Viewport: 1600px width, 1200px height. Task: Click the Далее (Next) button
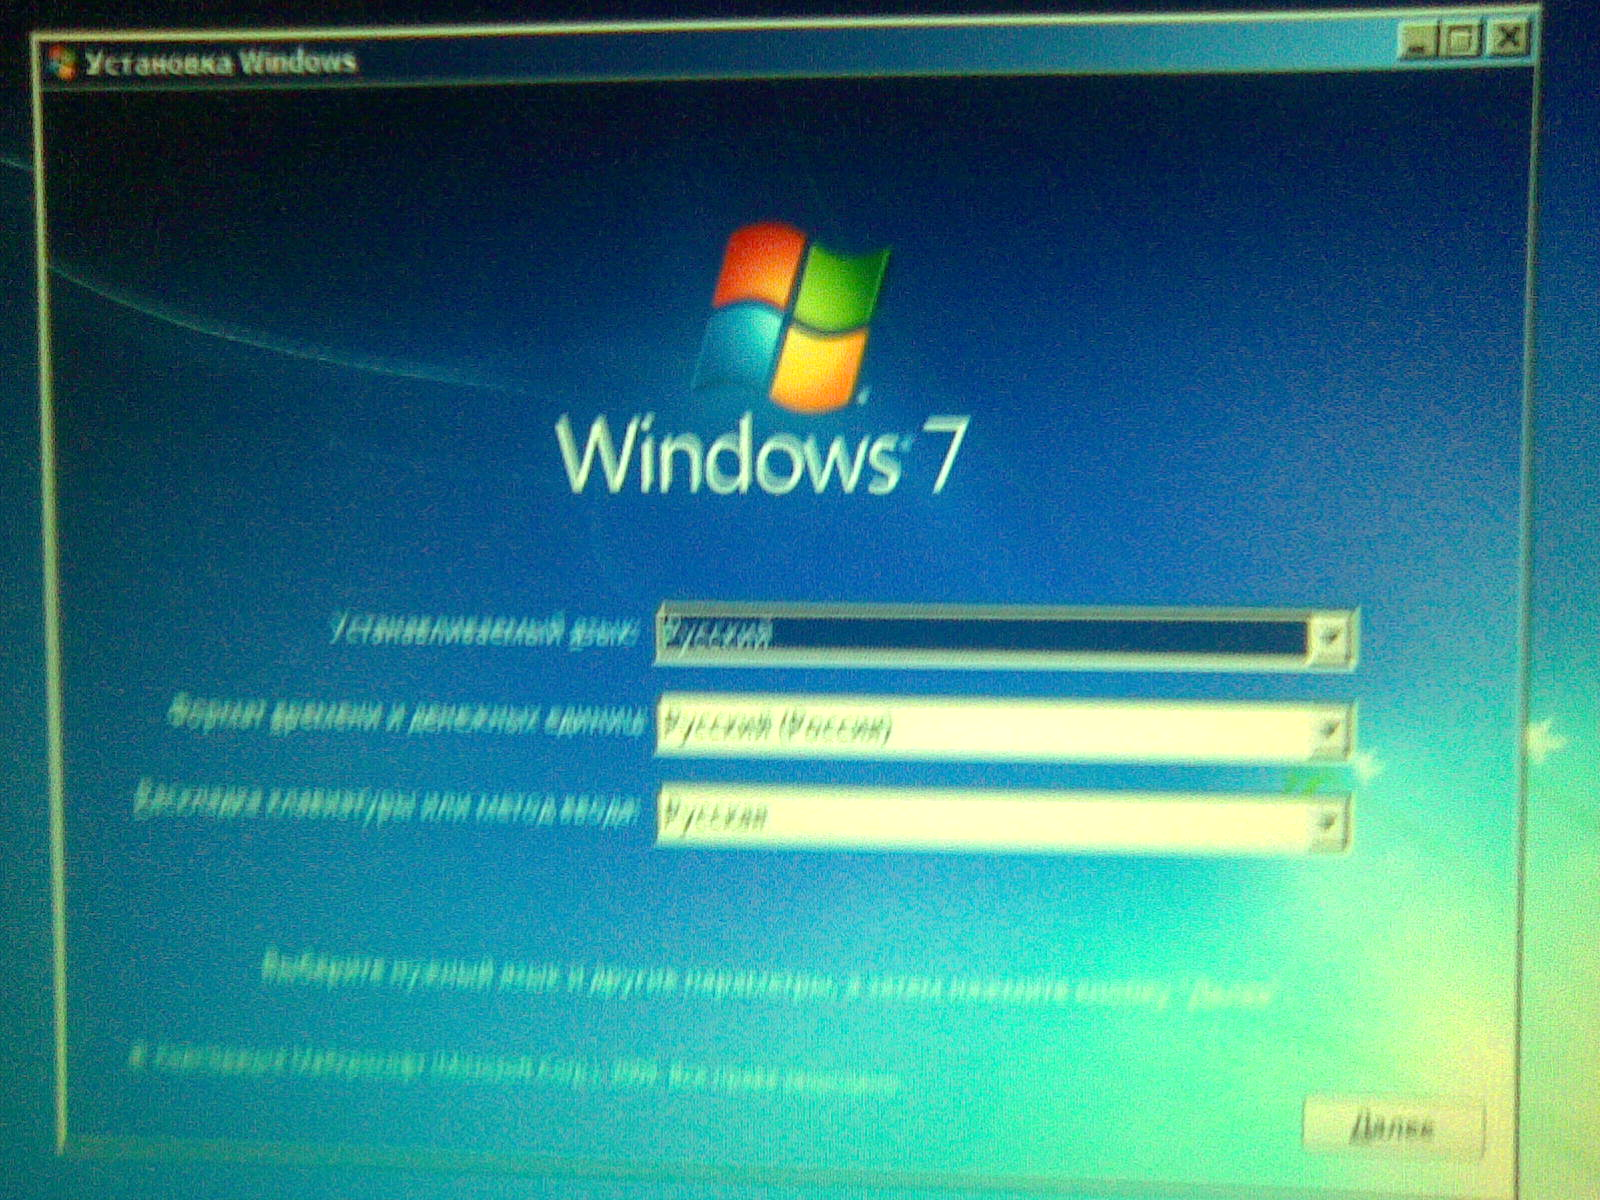pos(1394,1126)
